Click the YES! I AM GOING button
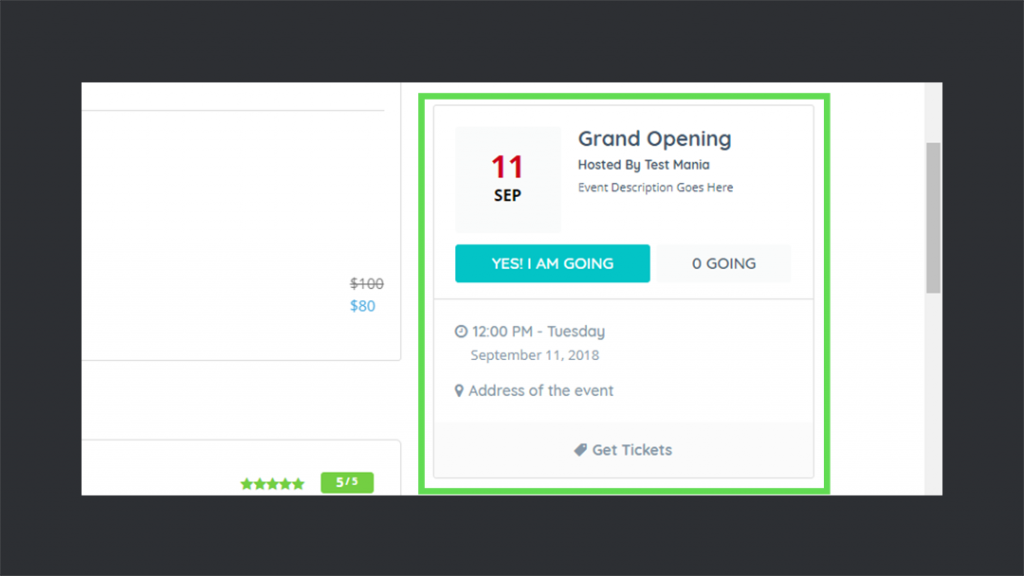1024x576 pixels. (x=552, y=263)
